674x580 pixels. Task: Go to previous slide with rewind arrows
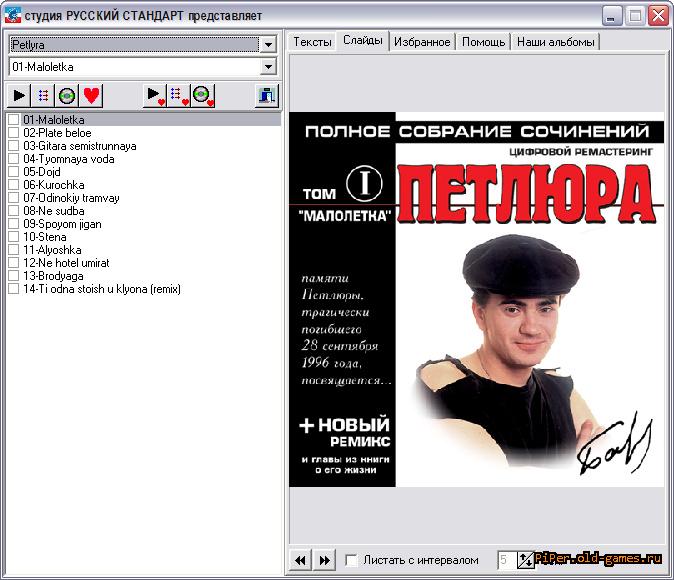tap(300, 560)
